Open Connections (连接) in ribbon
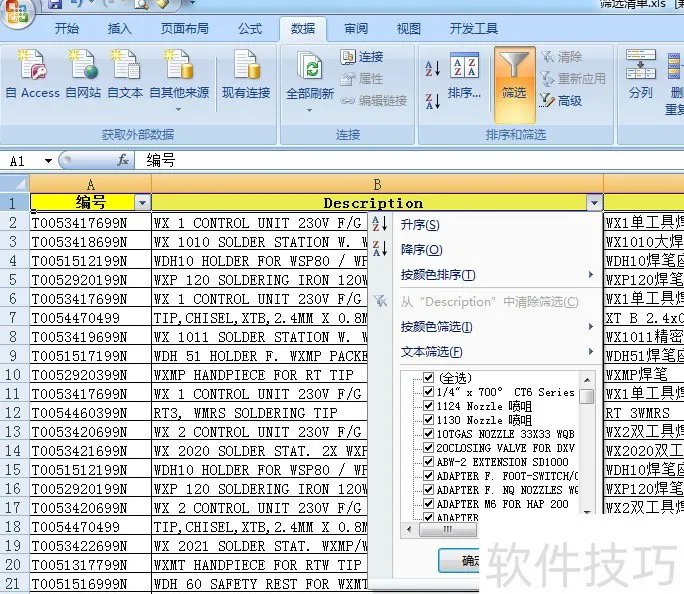 pos(362,57)
